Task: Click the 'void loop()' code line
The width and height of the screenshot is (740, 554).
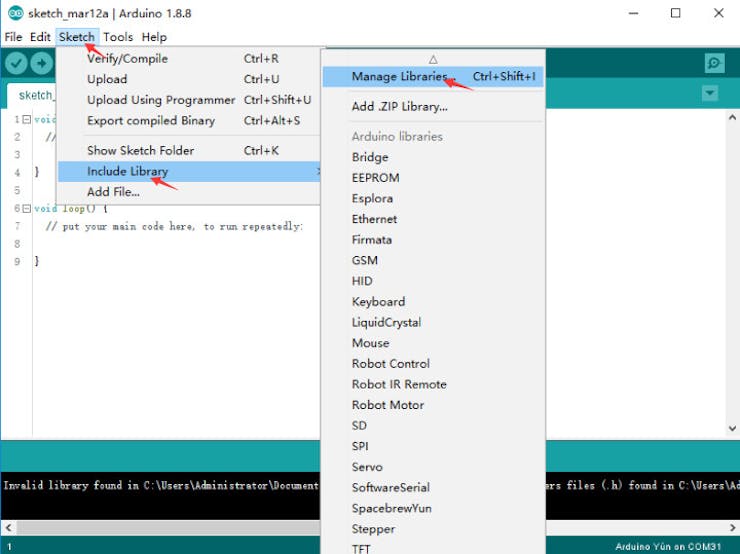Action: click(x=71, y=208)
